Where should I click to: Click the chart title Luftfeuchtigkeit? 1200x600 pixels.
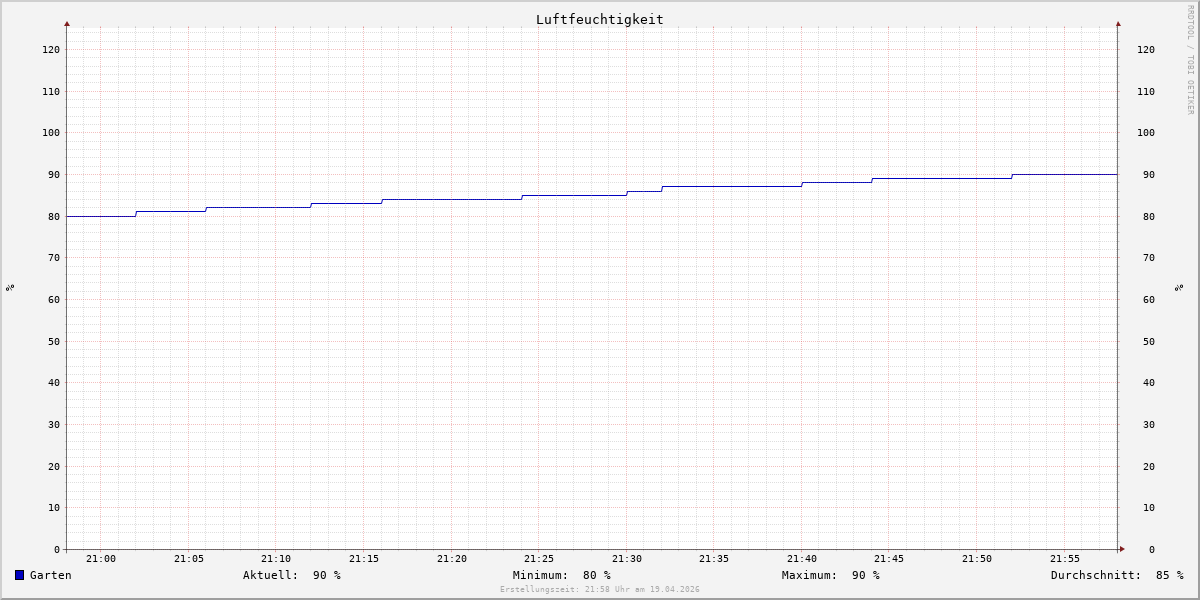[600, 19]
